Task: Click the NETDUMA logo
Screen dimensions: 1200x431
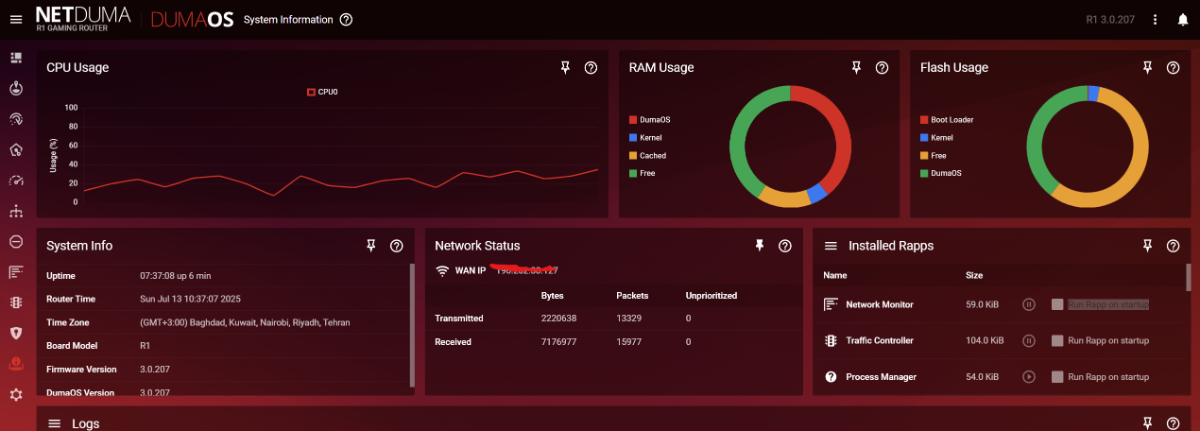Action: point(85,19)
